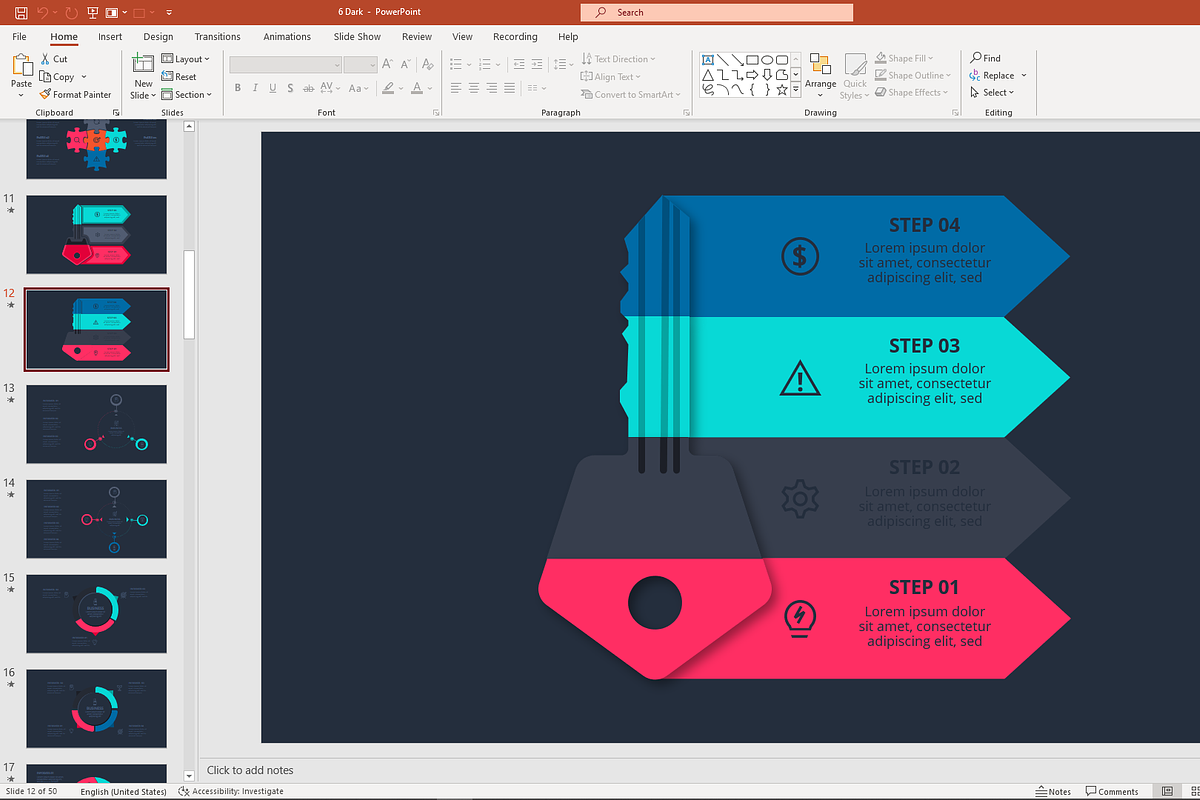Choose the triangle shape in gallery

pyautogui.click(x=708, y=75)
